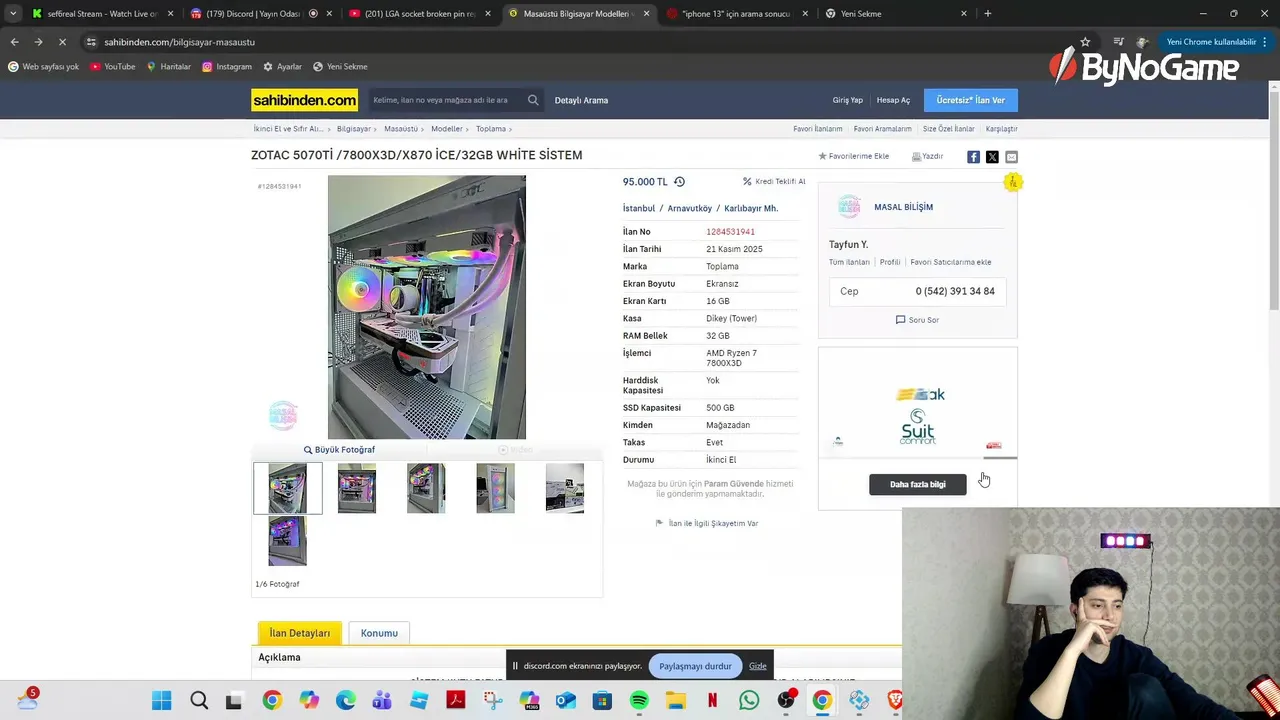Click Favori Satıcılarıma ekle
This screenshot has height=720, width=1280.
point(951,262)
